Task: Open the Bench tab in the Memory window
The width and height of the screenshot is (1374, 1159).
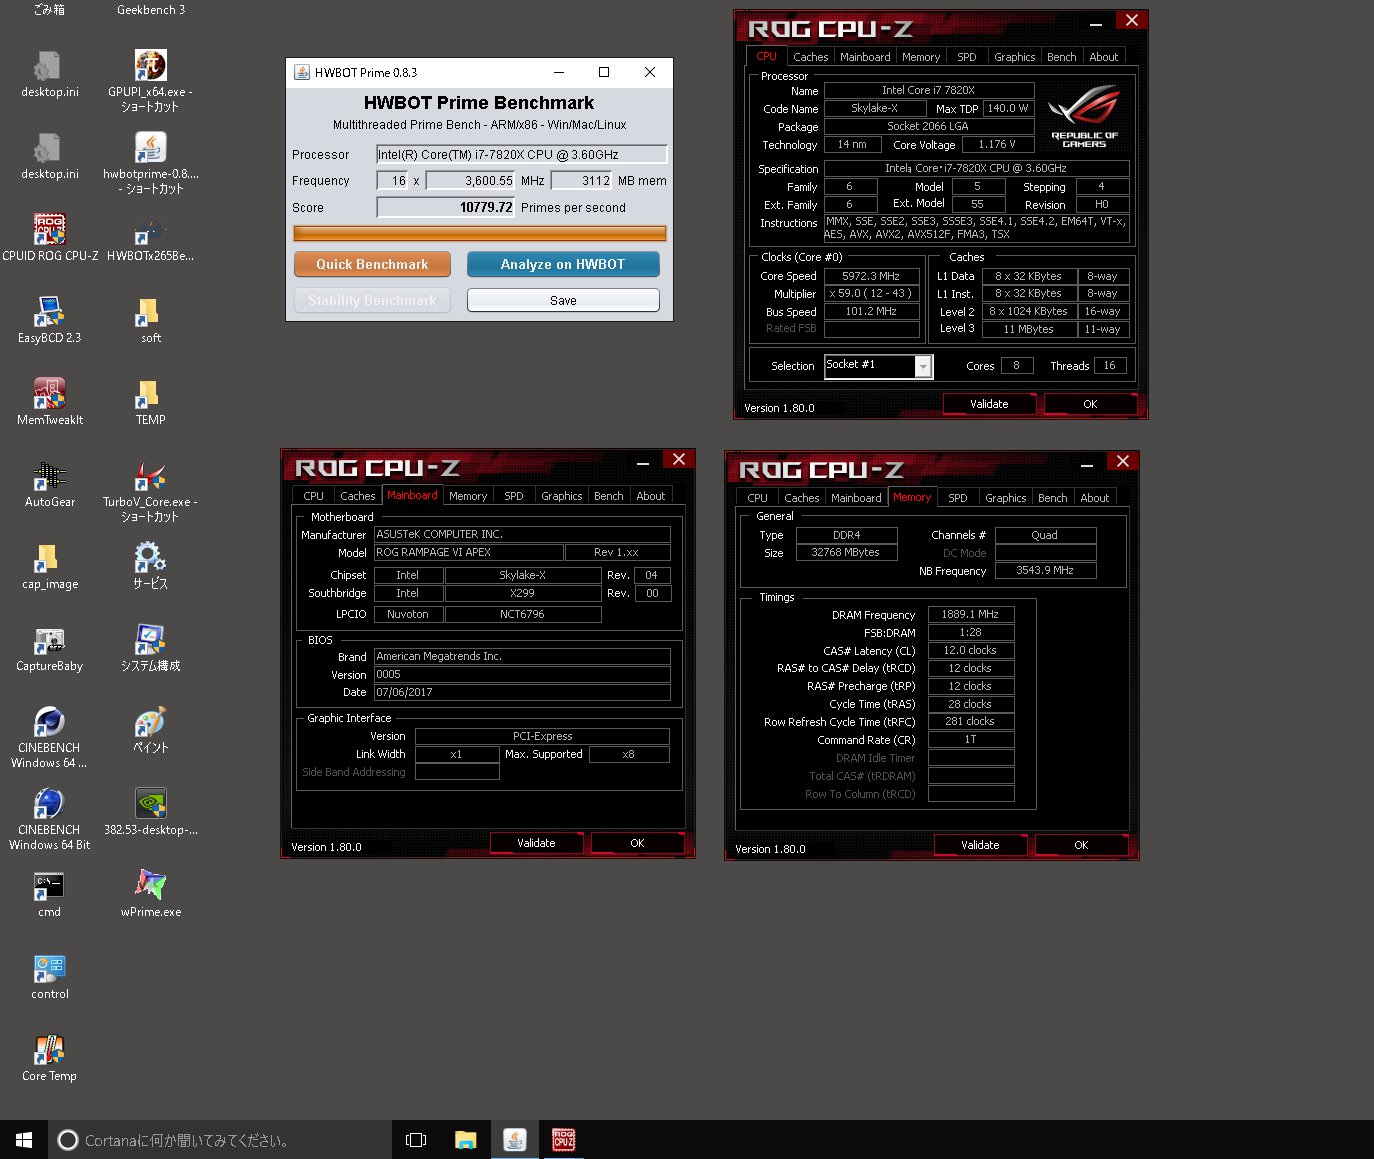Action: pyautogui.click(x=1052, y=498)
